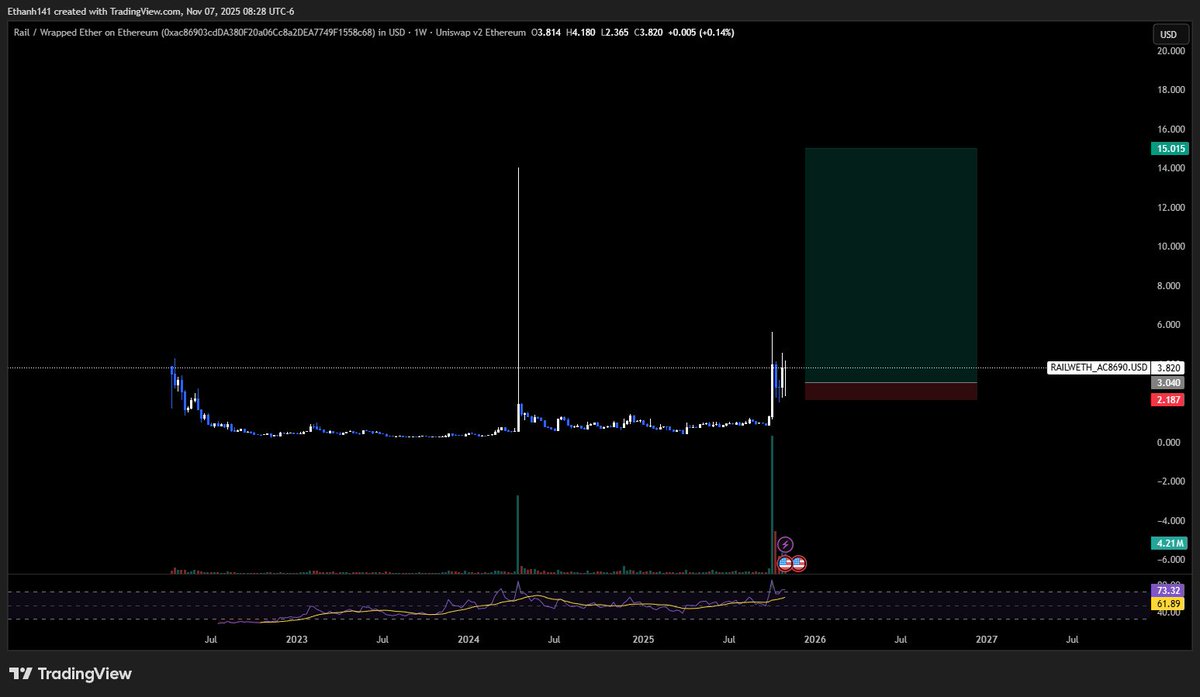
Task: Select the green profit zone of long position
Action: coord(890,265)
